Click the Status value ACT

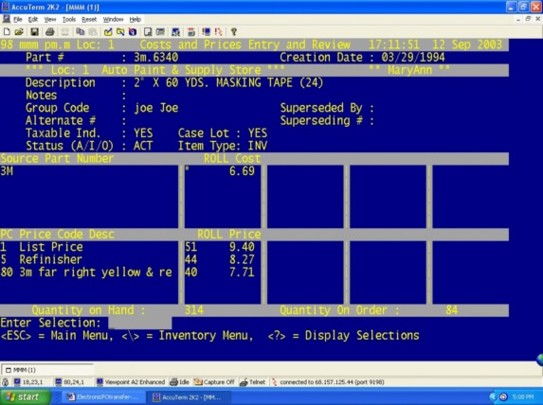pos(143,146)
